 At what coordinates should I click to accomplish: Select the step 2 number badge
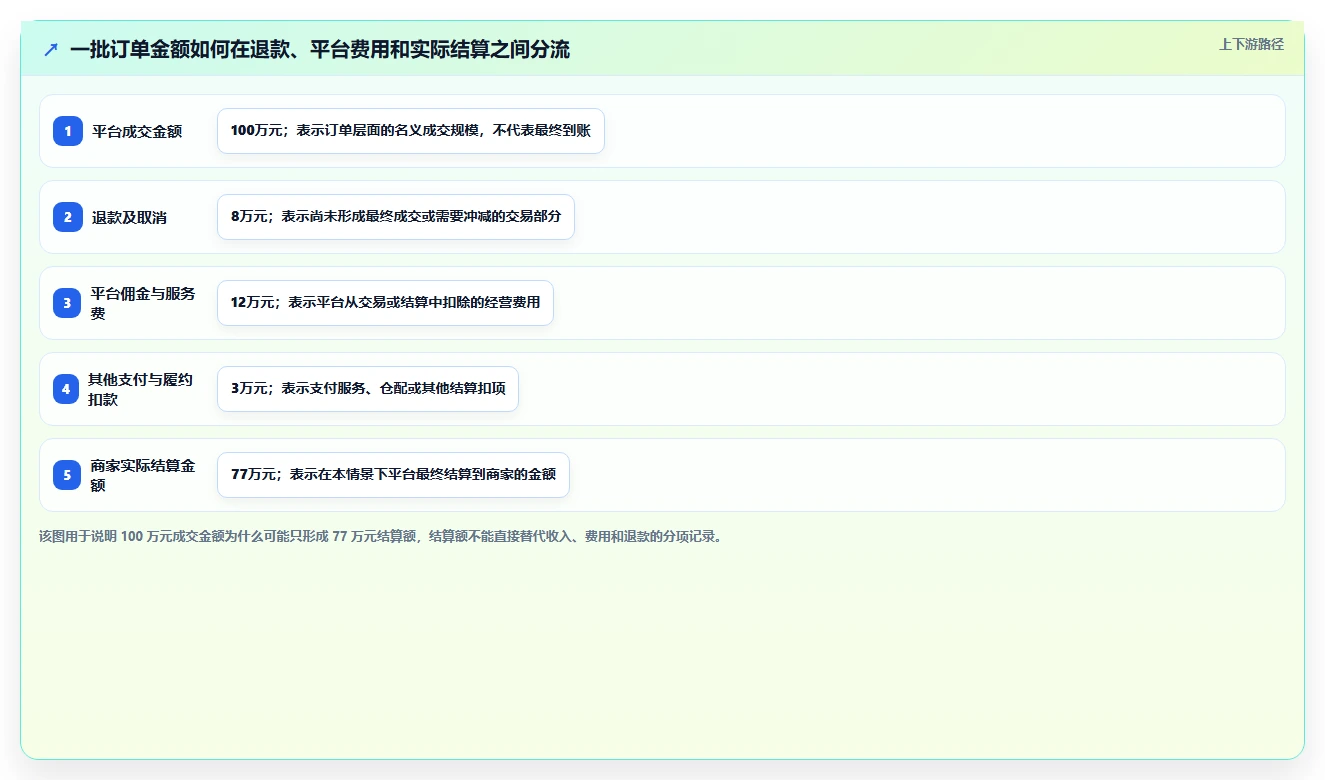coord(68,217)
